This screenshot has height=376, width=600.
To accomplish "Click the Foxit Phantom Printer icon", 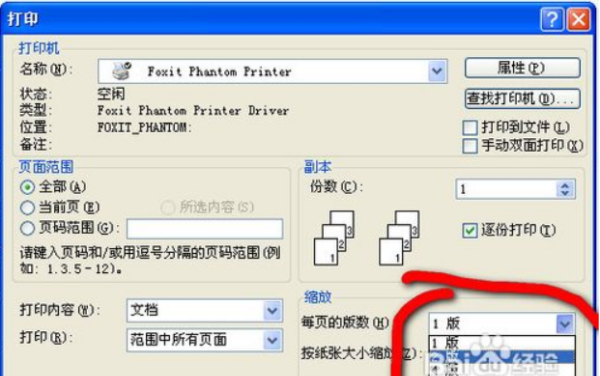I will click(122, 71).
